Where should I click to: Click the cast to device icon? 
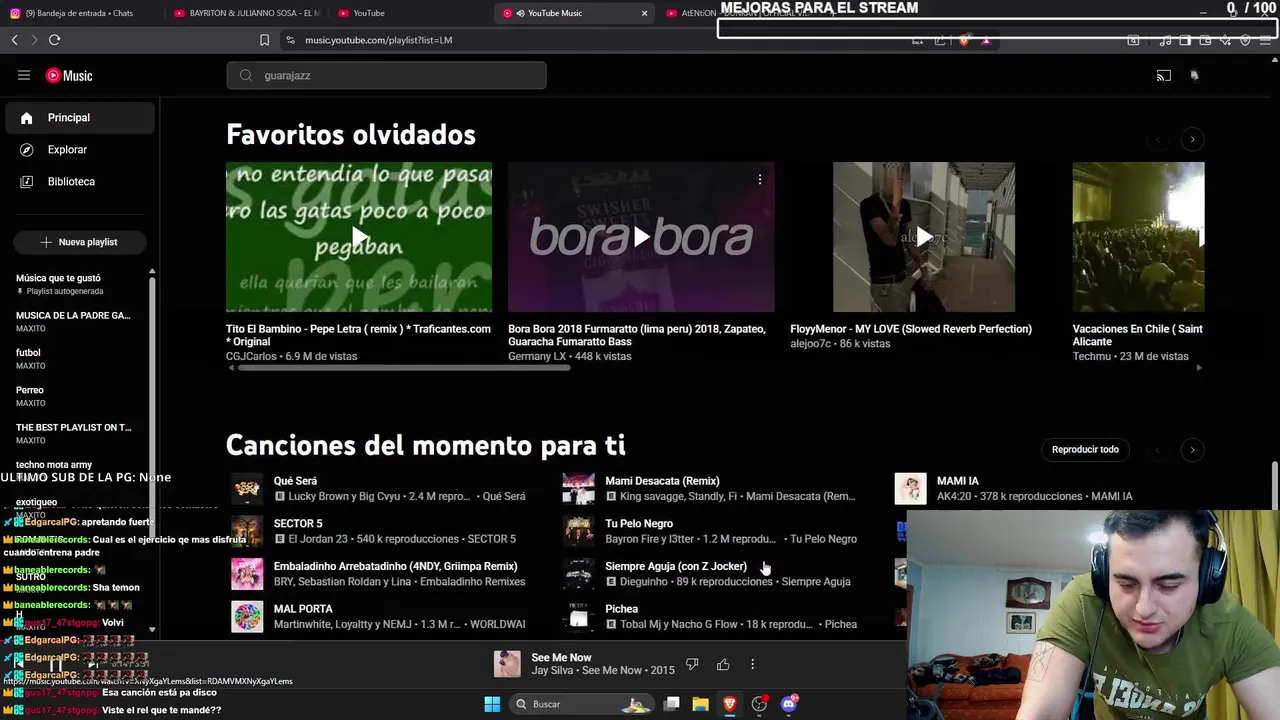tap(1164, 75)
